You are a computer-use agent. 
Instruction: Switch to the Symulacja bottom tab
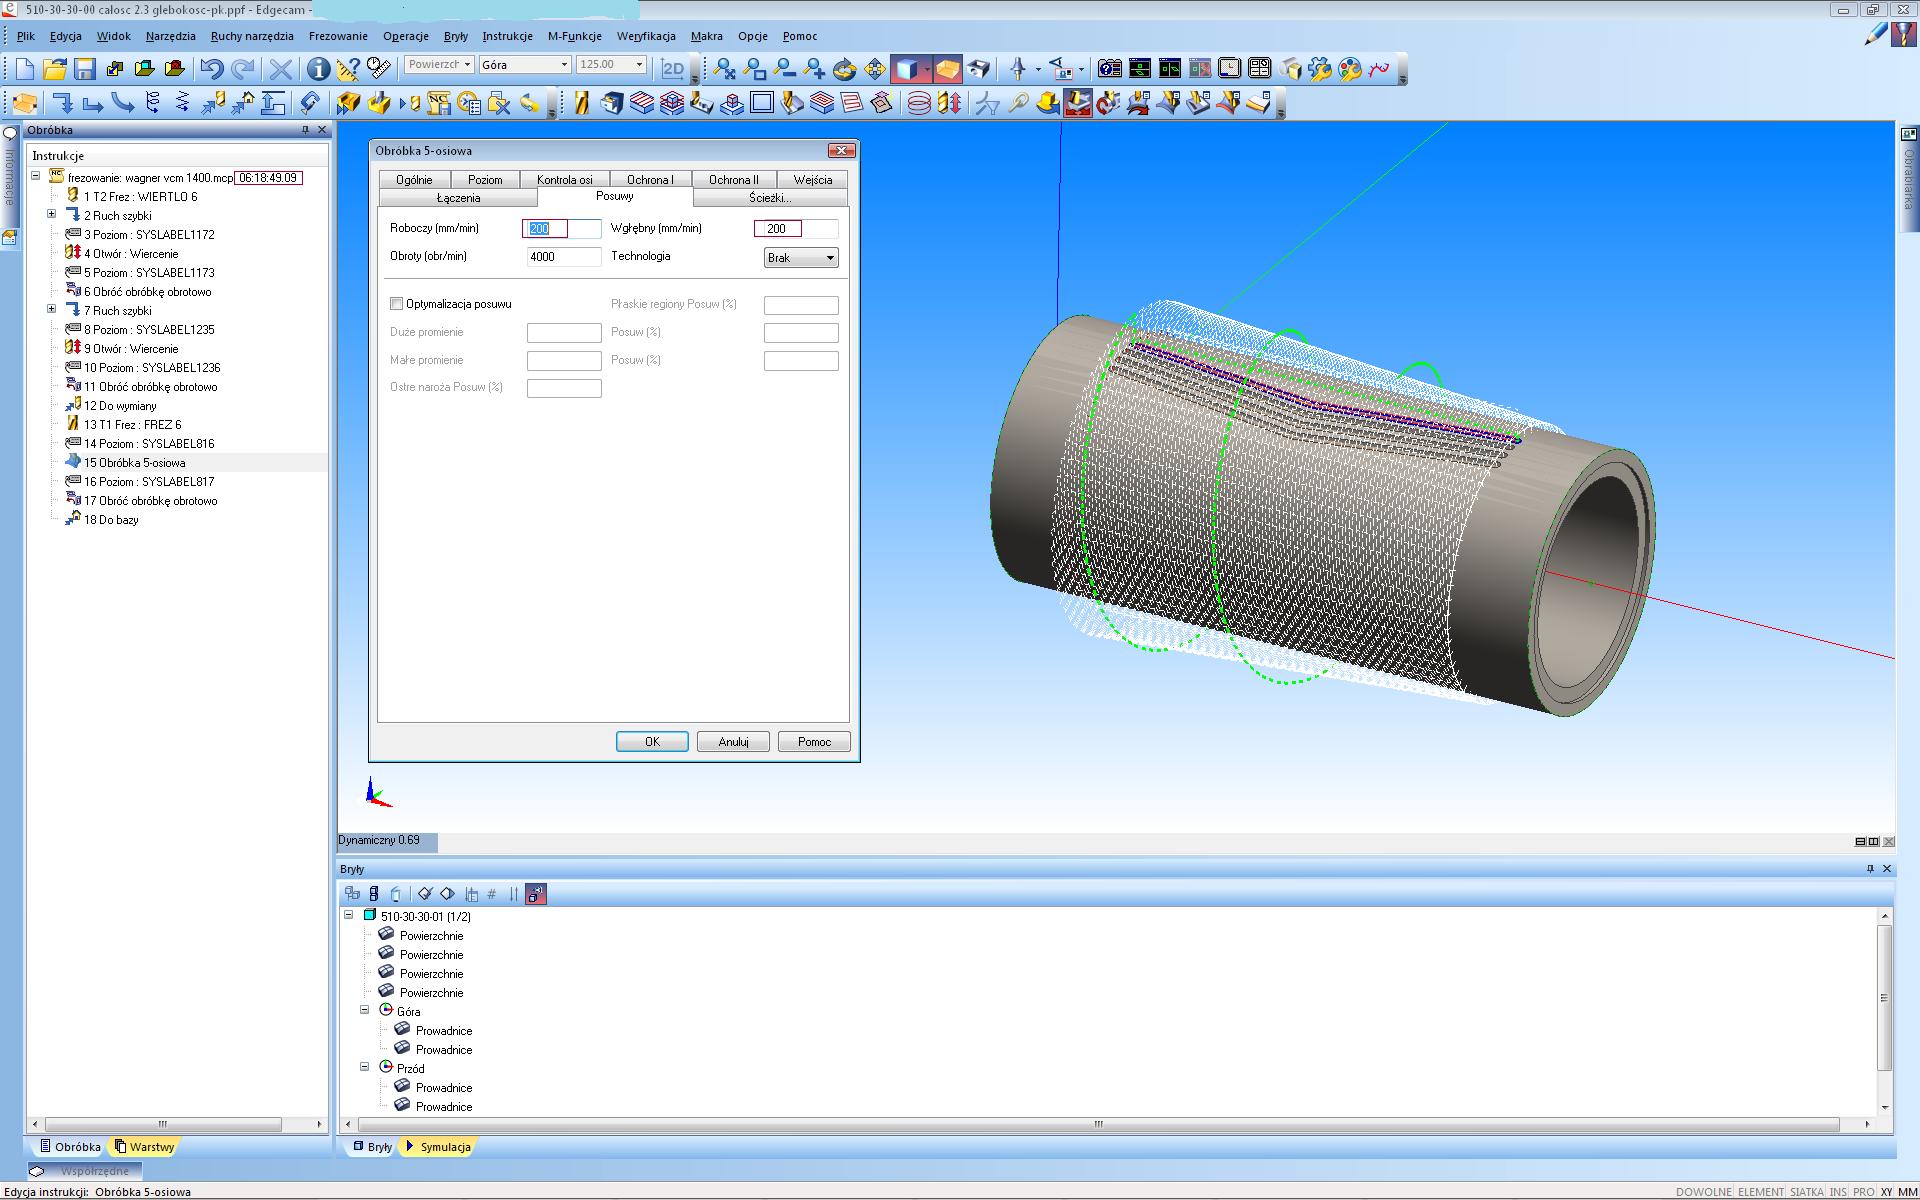coord(437,1147)
